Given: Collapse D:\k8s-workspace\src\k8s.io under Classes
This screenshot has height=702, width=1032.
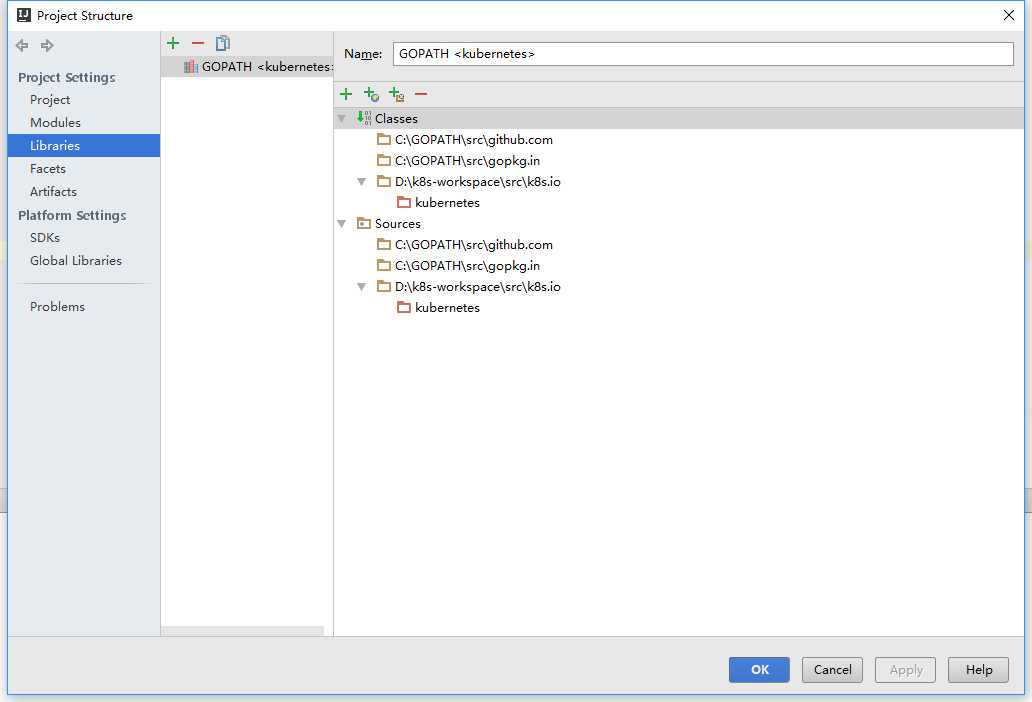Looking at the screenshot, I should click(361, 182).
